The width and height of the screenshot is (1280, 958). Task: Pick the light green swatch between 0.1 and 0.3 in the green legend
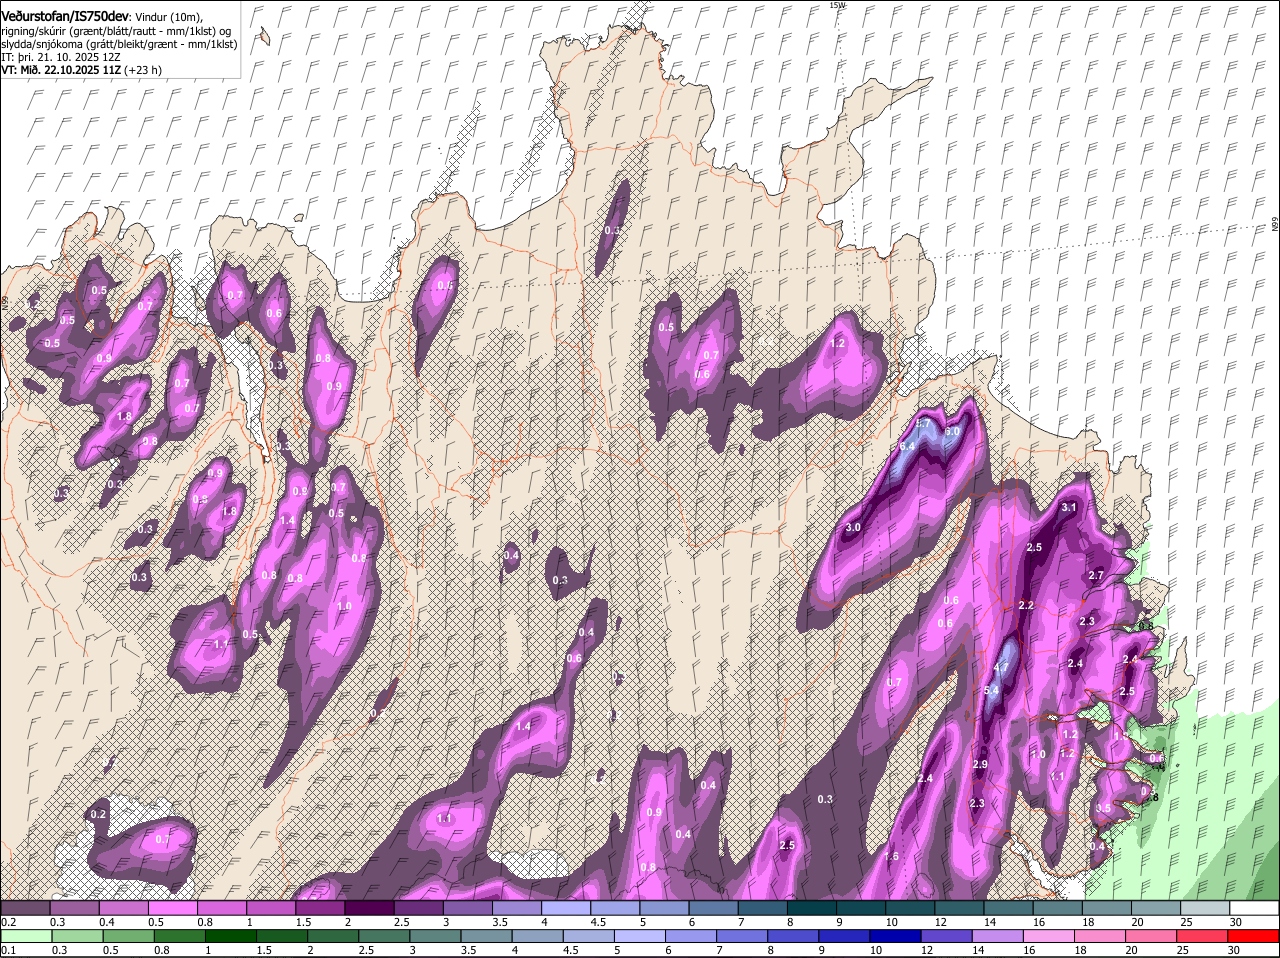click(27, 936)
